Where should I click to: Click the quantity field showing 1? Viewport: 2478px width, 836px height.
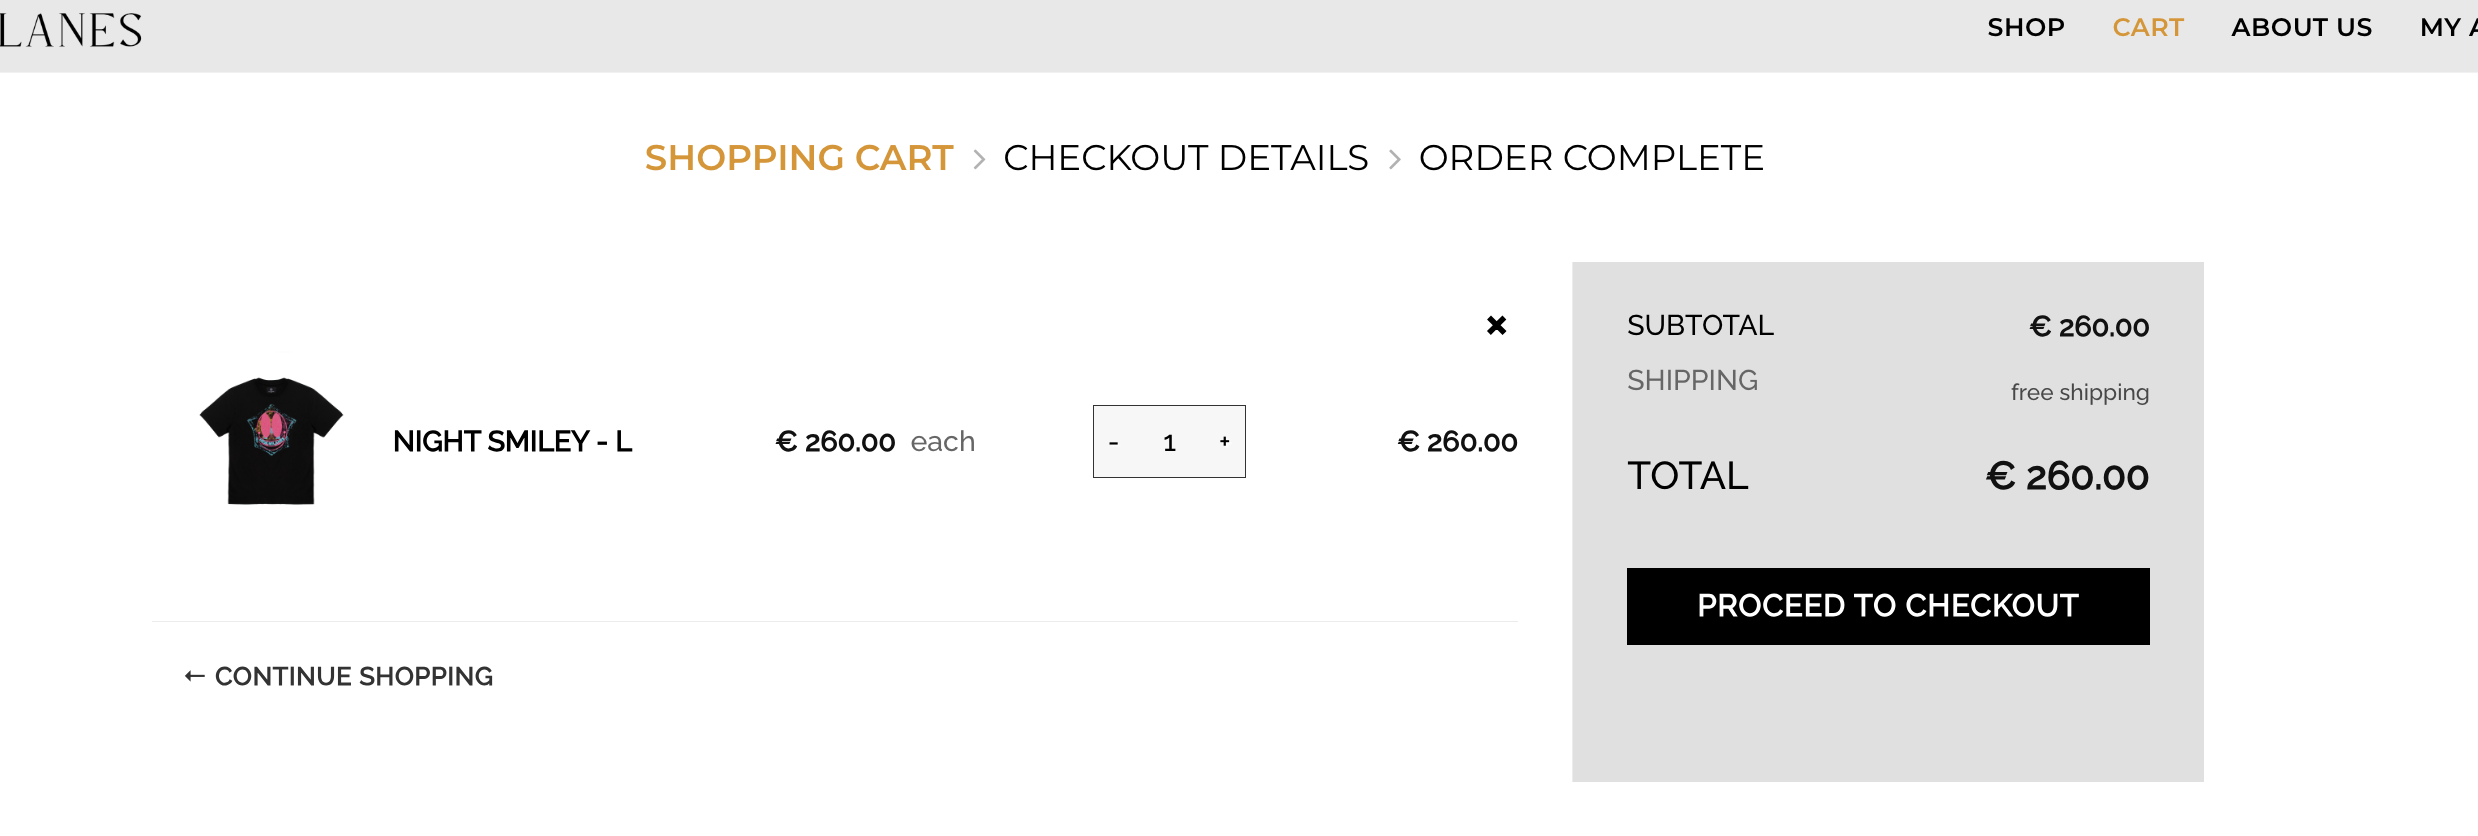click(1169, 442)
